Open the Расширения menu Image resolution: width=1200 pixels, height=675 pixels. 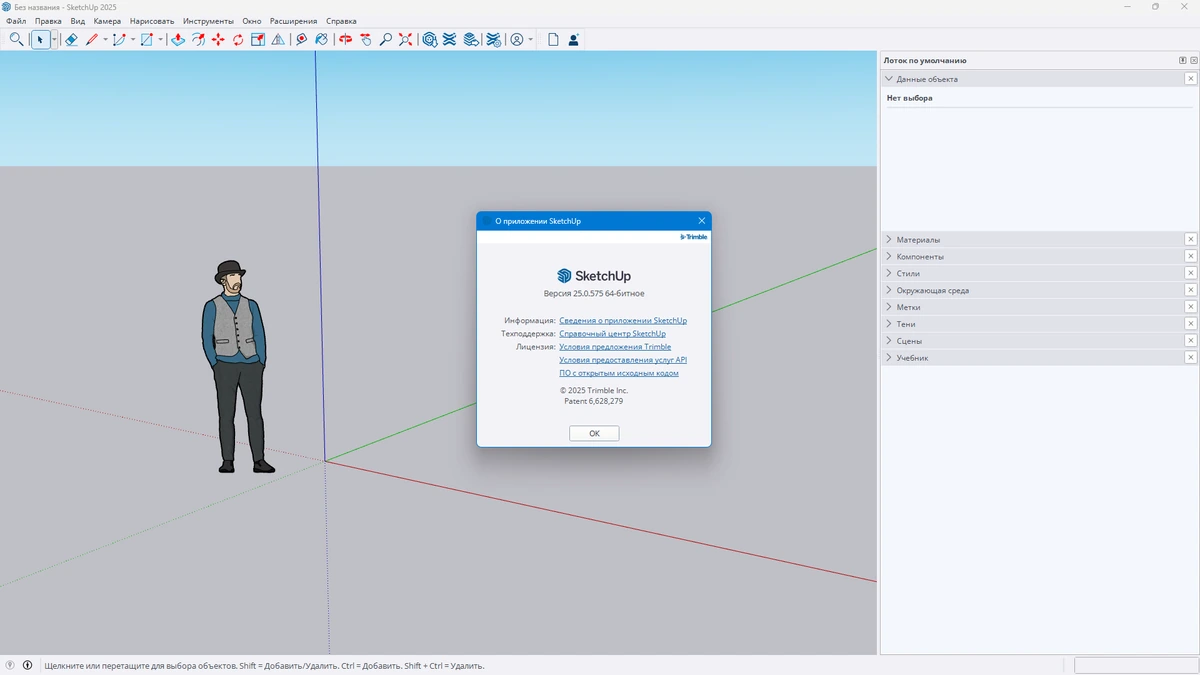(x=293, y=21)
